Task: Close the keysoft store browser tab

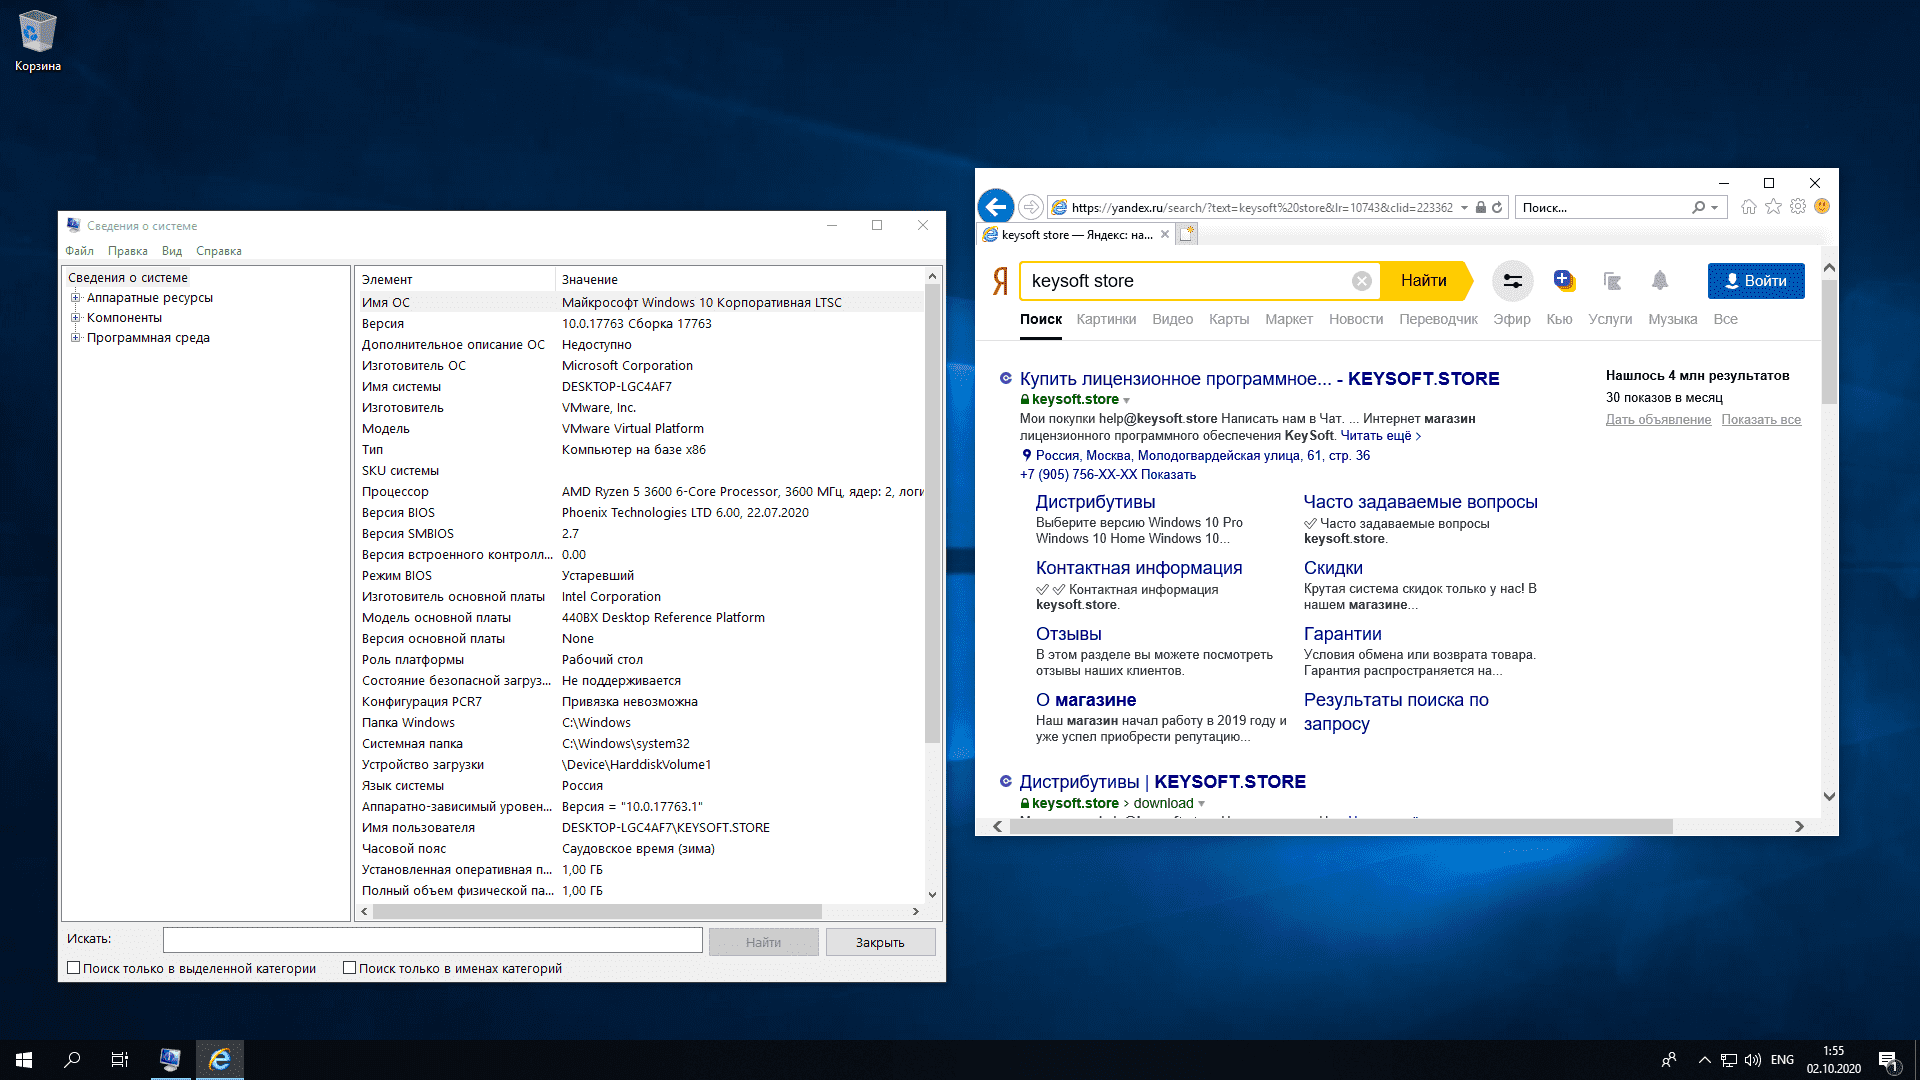Action: click(1165, 234)
